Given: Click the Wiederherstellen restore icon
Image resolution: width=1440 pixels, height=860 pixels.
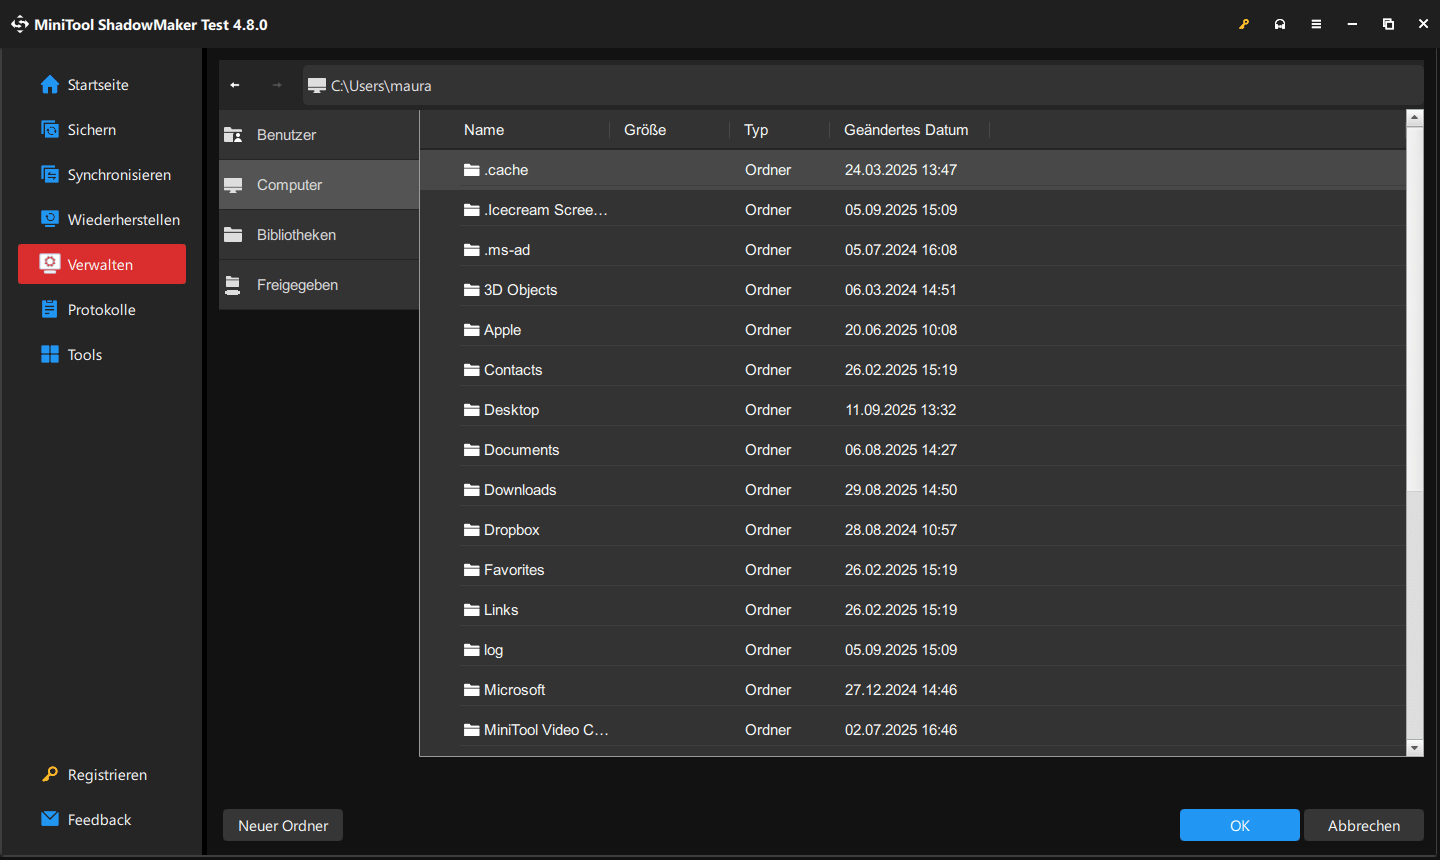Looking at the screenshot, I should point(50,219).
